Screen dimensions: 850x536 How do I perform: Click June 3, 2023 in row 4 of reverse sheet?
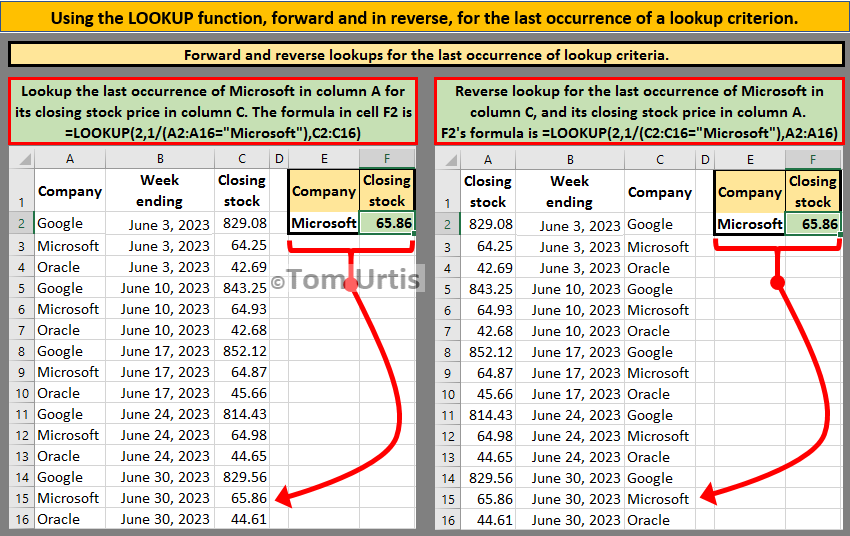coord(570,268)
